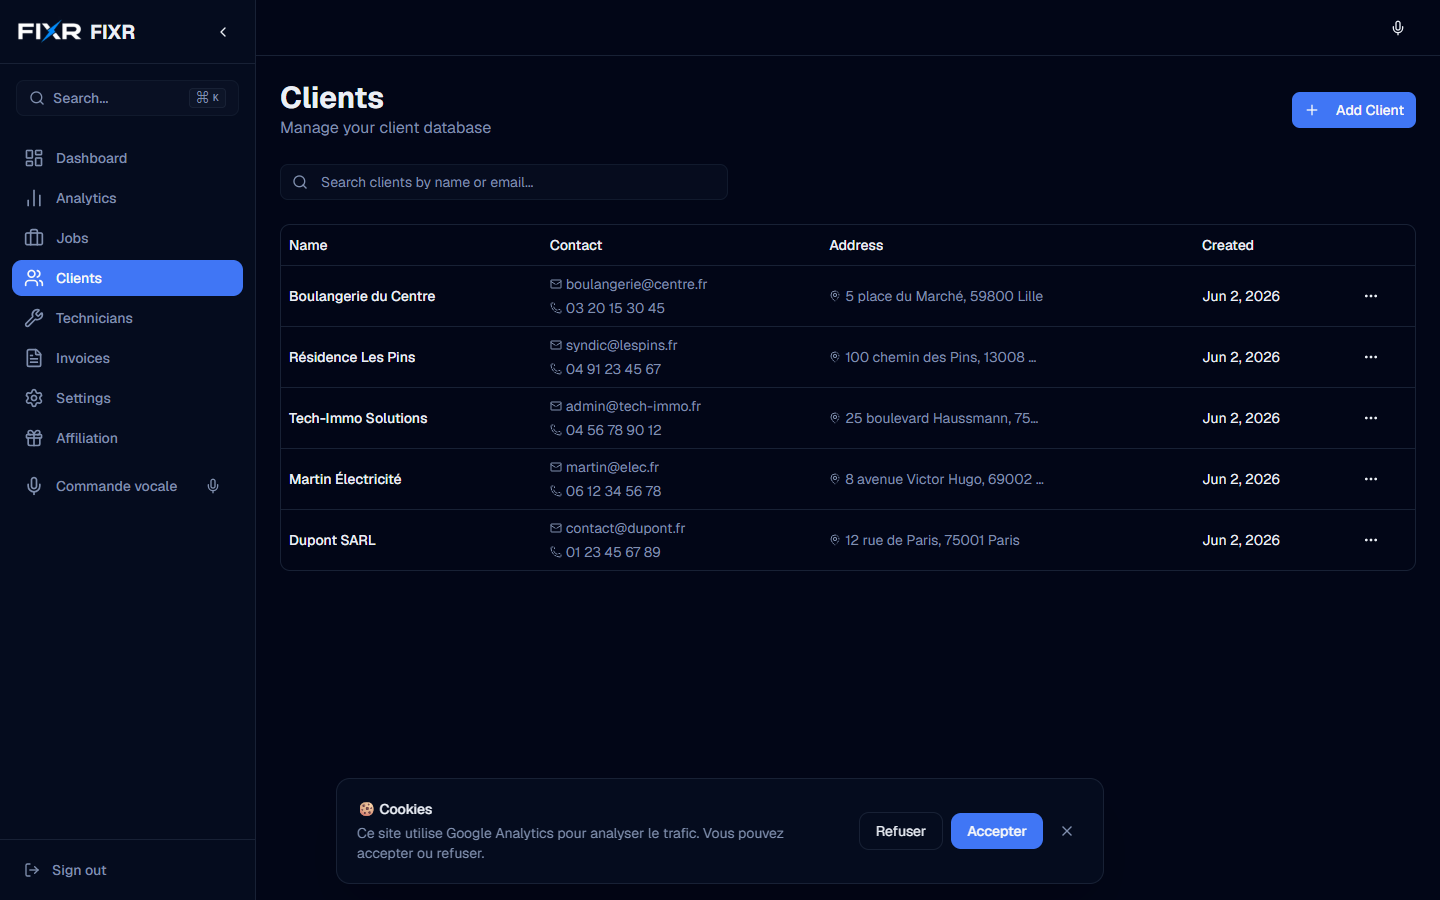Click the magnifier icon in clients search
This screenshot has width=1440, height=900.
[300, 182]
